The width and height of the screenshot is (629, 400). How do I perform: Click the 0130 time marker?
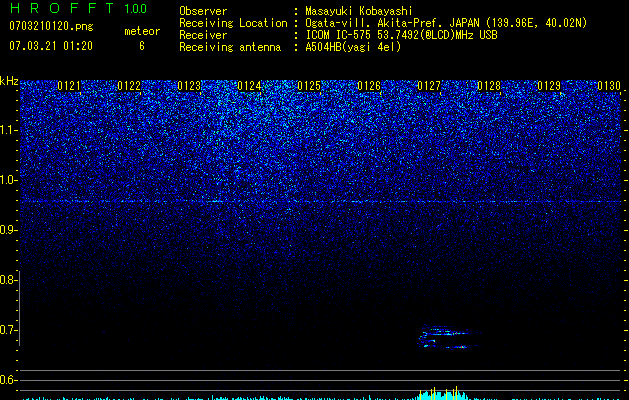tap(609, 86)
